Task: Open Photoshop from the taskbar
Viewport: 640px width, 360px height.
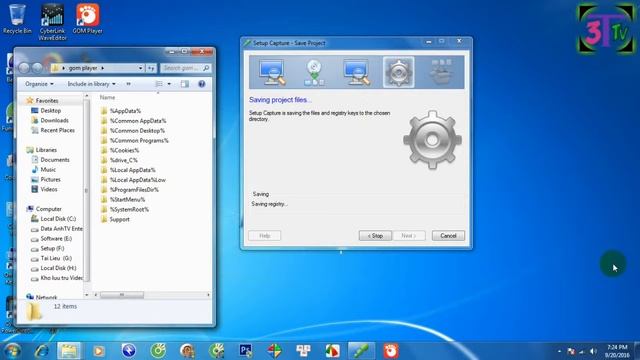Action: pos(245,351)
